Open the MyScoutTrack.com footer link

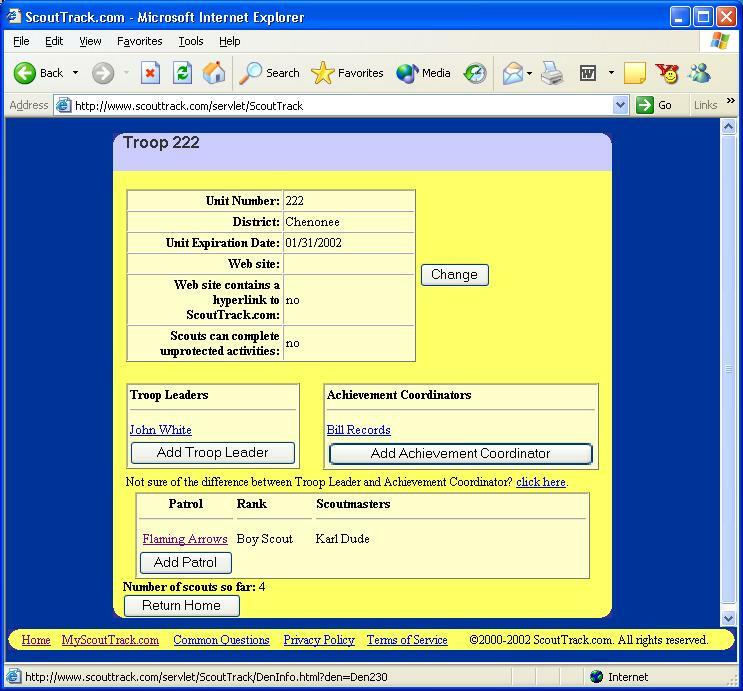tap(110, 640)
